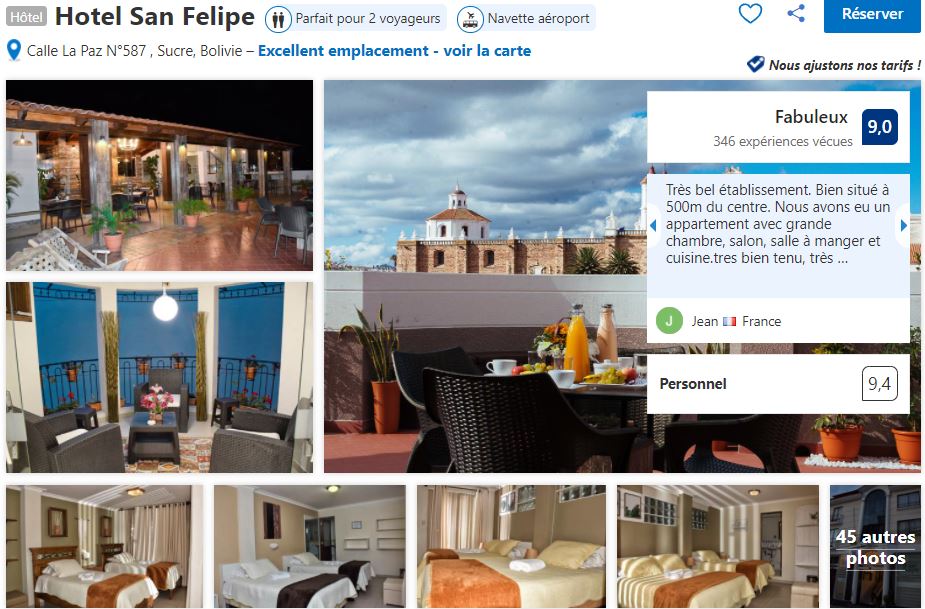Click the two travelers icon
The image size is (925, 609).
pos(278,19)
